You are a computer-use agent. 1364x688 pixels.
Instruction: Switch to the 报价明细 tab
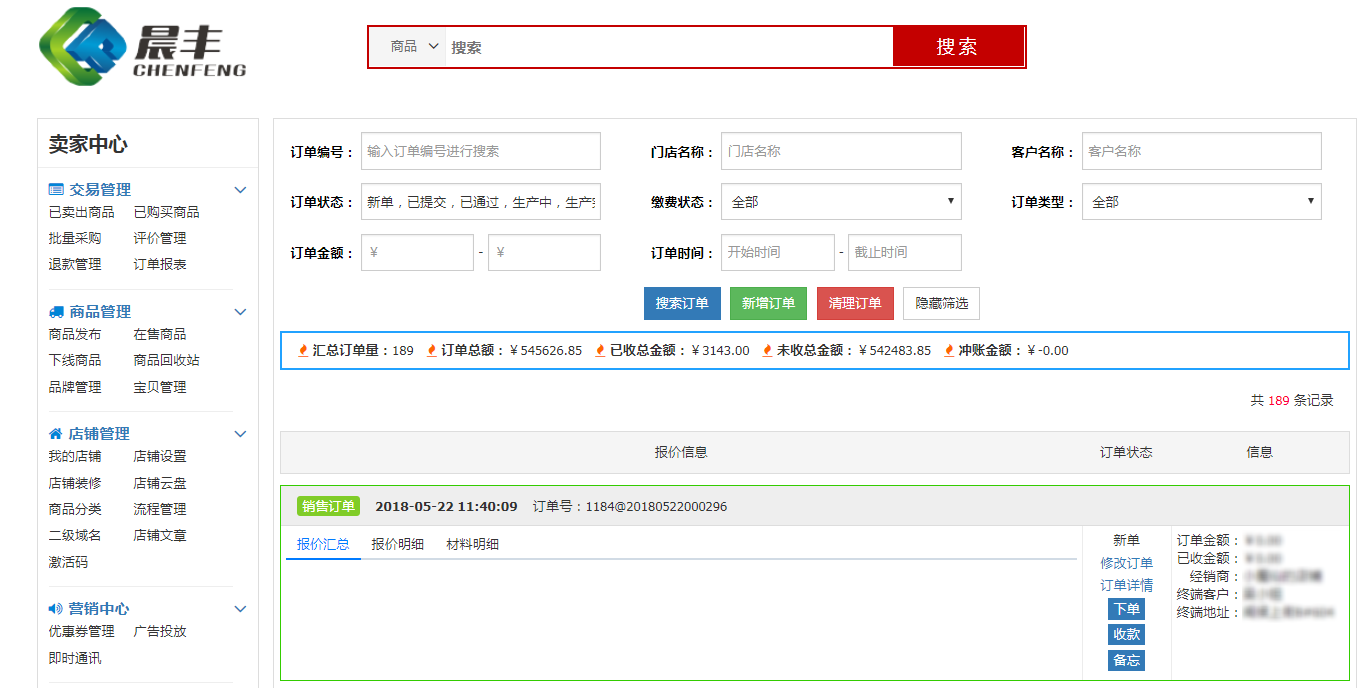click(397, 544)
